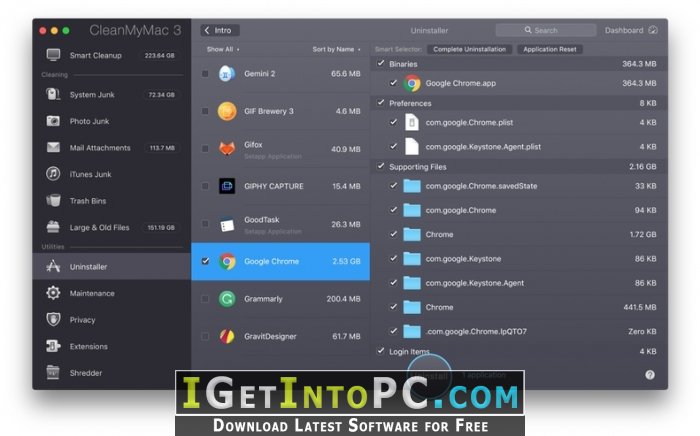Click the Maintenance gear icon

point(53,293)
